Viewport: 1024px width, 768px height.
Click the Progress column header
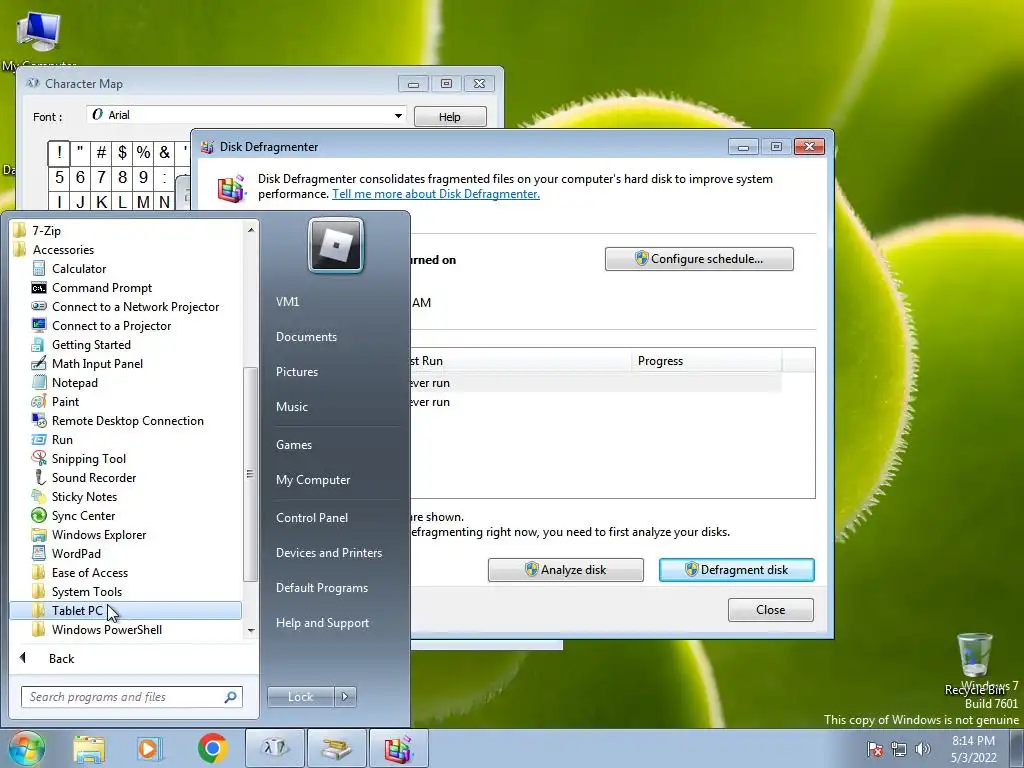[x=706, y=360]
